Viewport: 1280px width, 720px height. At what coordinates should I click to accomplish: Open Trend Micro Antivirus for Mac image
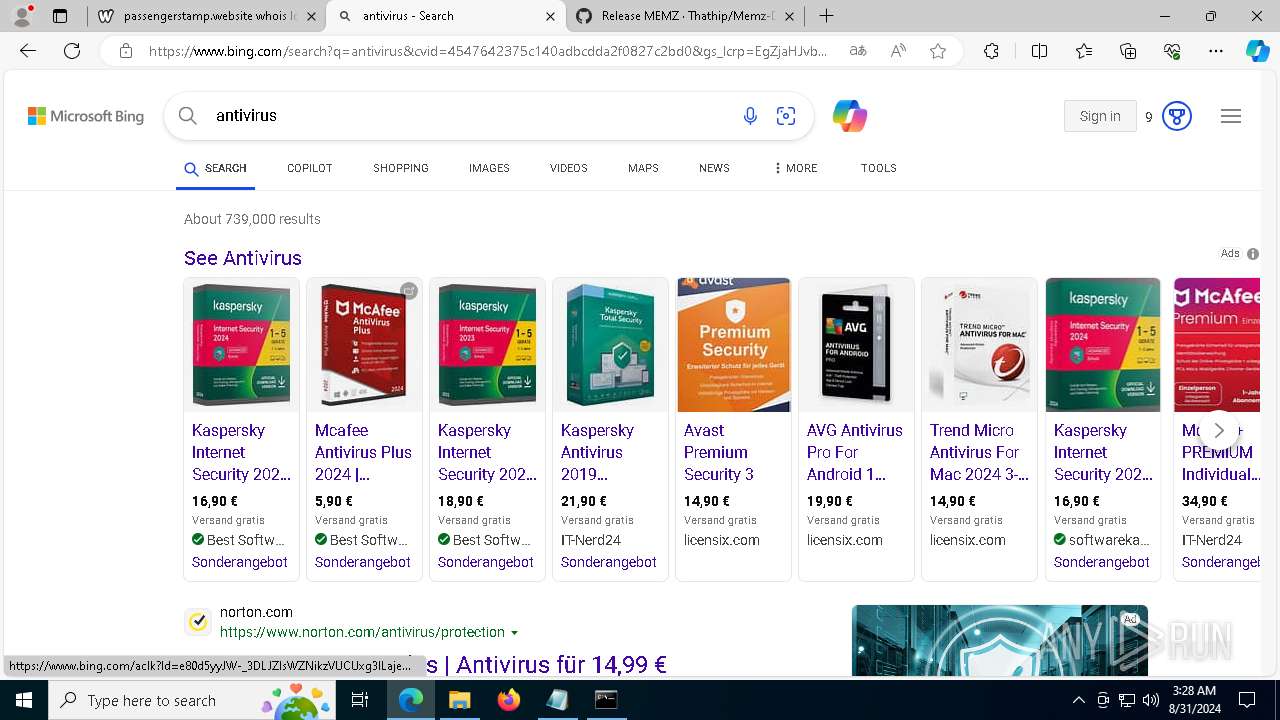(x=980, y=345)
